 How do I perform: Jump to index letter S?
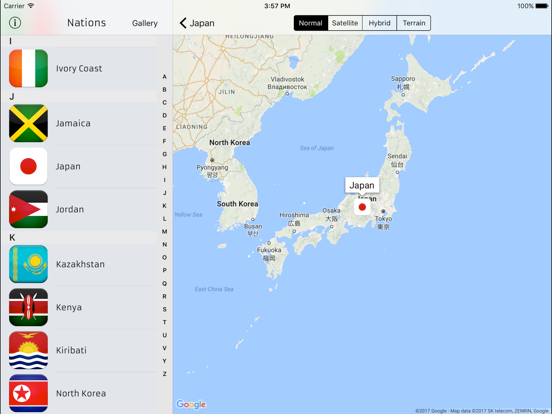pyautogui.click(x=164, y=309)
